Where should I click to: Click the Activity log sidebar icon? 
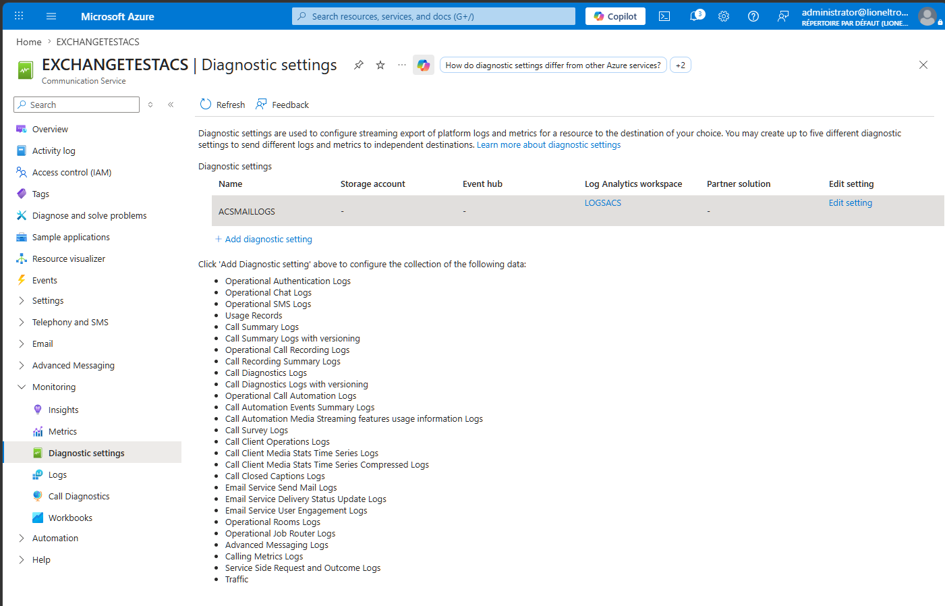22,151
